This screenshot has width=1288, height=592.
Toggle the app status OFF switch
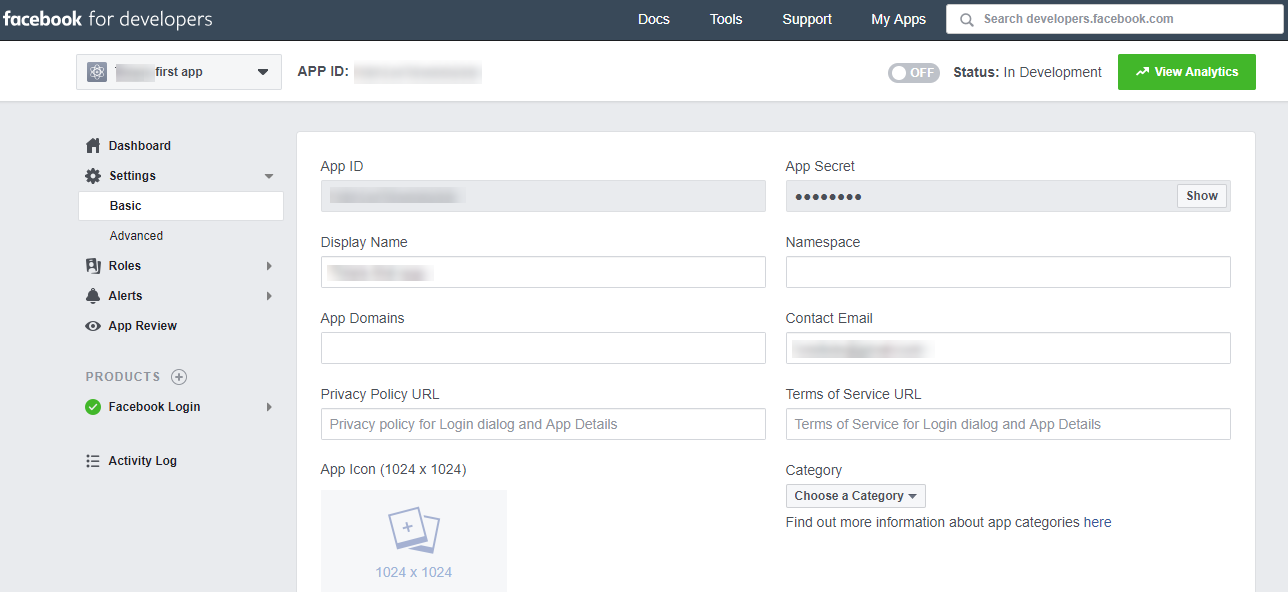click(x=913, y=73)
